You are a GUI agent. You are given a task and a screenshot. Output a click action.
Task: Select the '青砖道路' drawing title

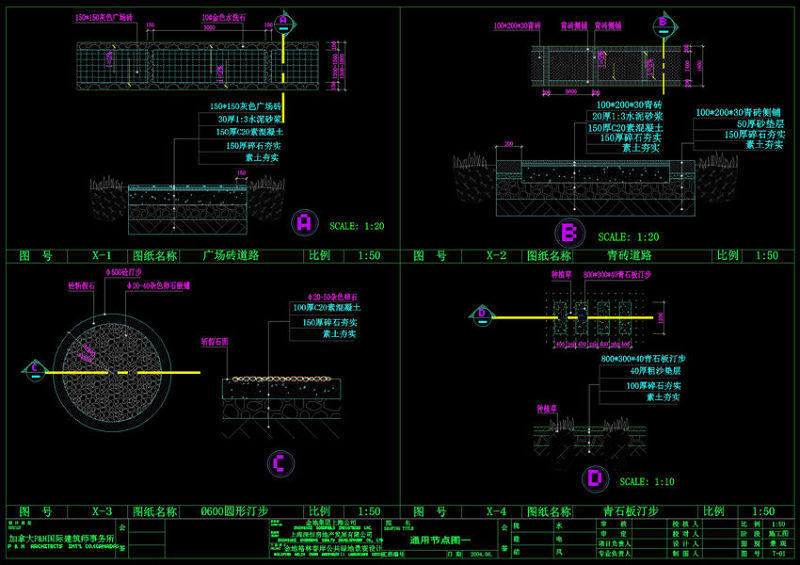coord(629,255)
